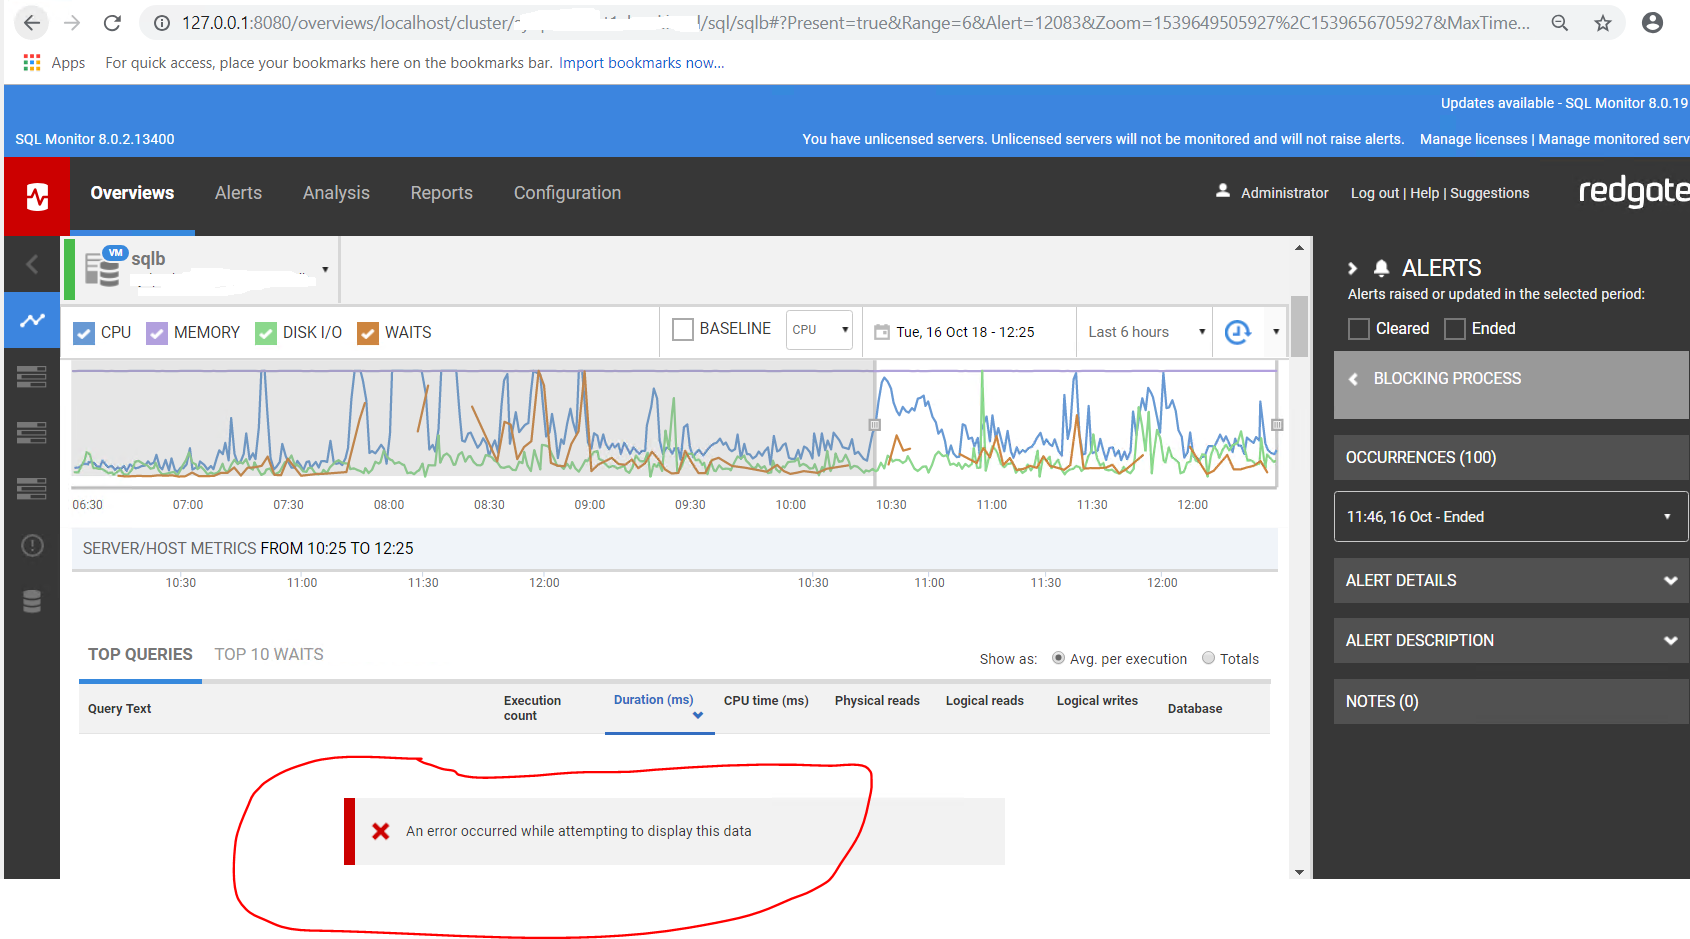The image size is (1690, 939).
Task: Click the rewind time clock icon
Action: tap(1238, 332)
